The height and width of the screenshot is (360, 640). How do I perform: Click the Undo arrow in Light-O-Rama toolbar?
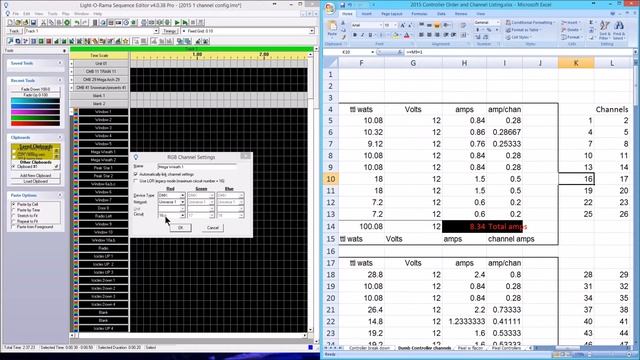click(77, 22)
